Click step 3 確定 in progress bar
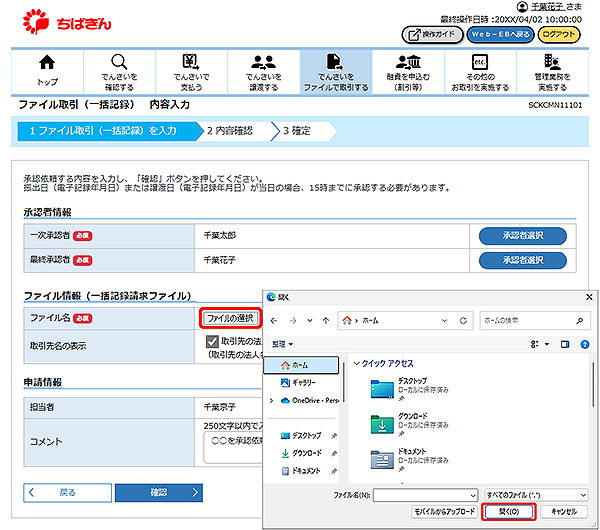Viewport: 600px width, 530px height. [297, 131]
